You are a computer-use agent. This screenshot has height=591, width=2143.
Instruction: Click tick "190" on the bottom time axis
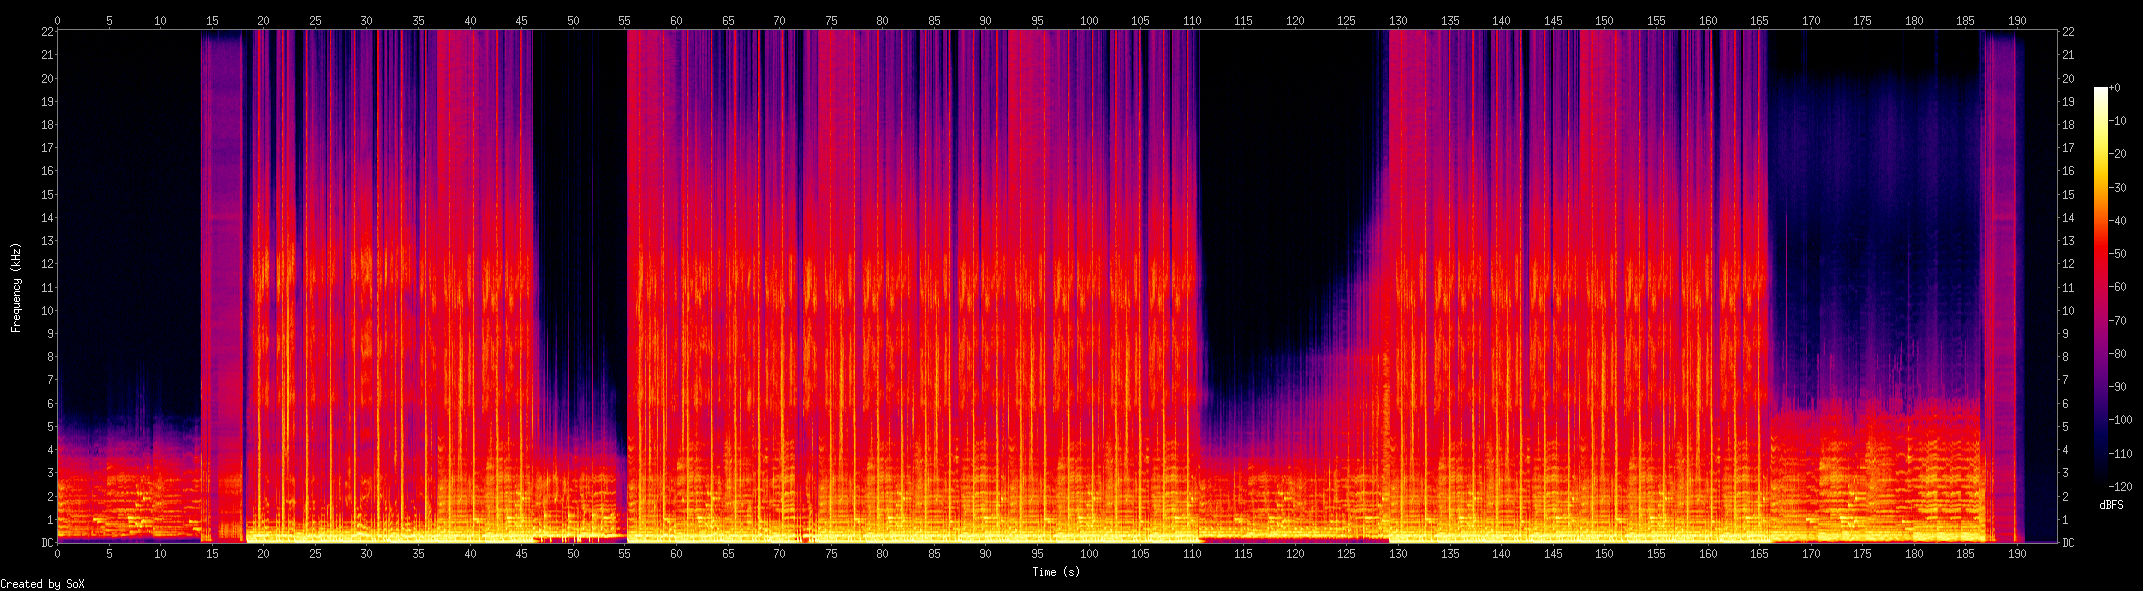coord(2017,554)
